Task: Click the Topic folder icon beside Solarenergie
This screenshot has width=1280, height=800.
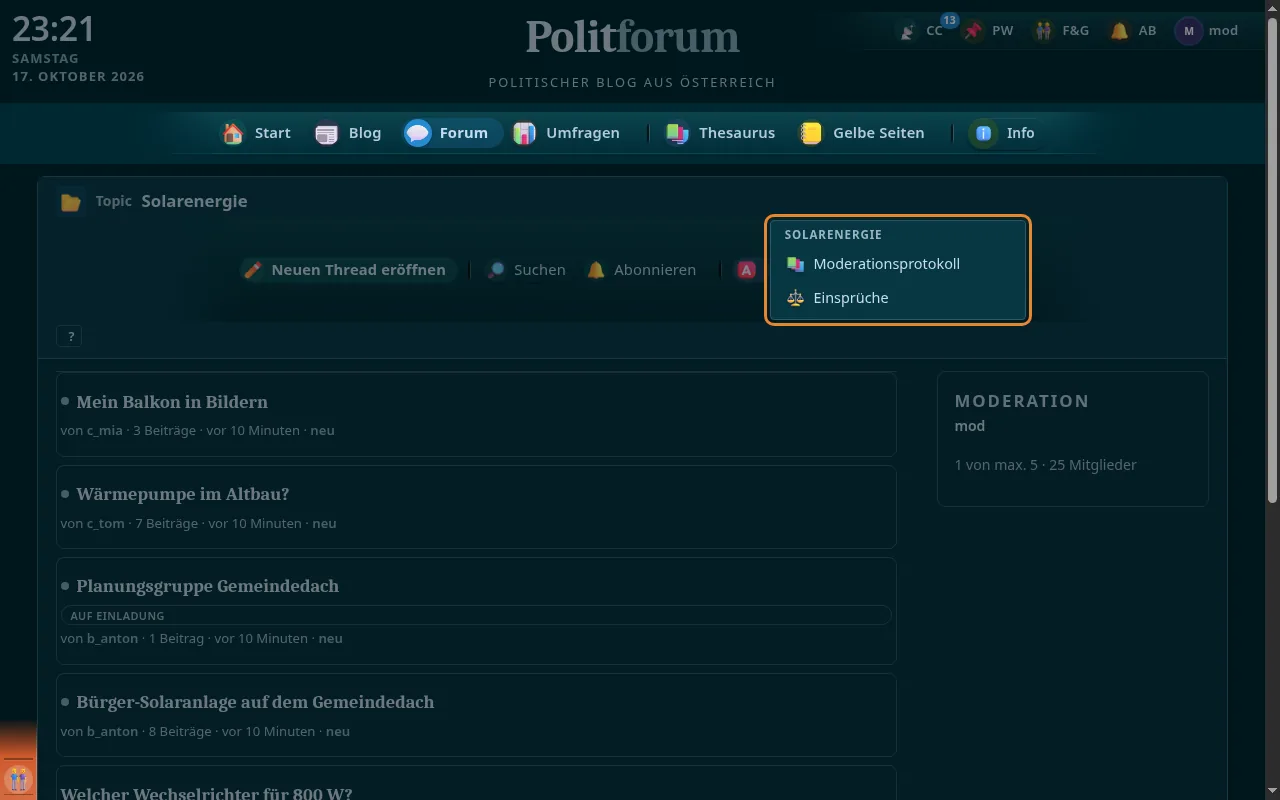Action: [x=70, y=202]
